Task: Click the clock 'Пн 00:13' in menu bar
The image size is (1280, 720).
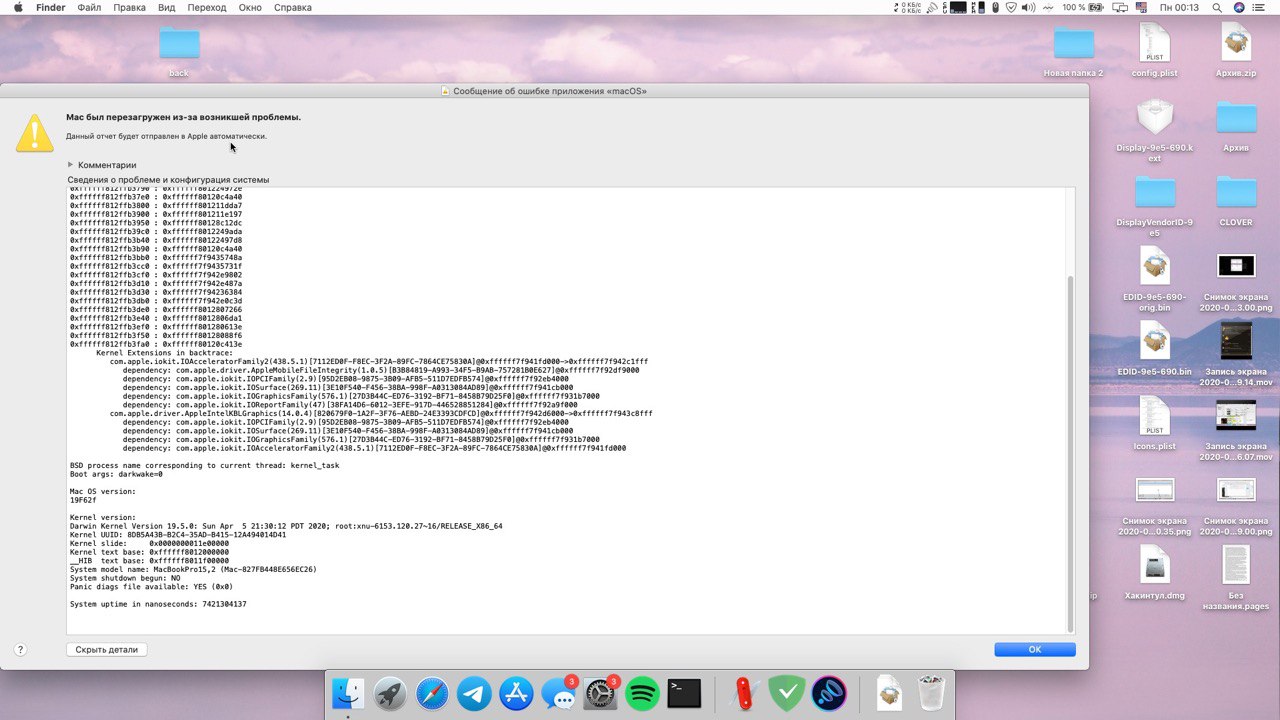Action: (1179, 7)
